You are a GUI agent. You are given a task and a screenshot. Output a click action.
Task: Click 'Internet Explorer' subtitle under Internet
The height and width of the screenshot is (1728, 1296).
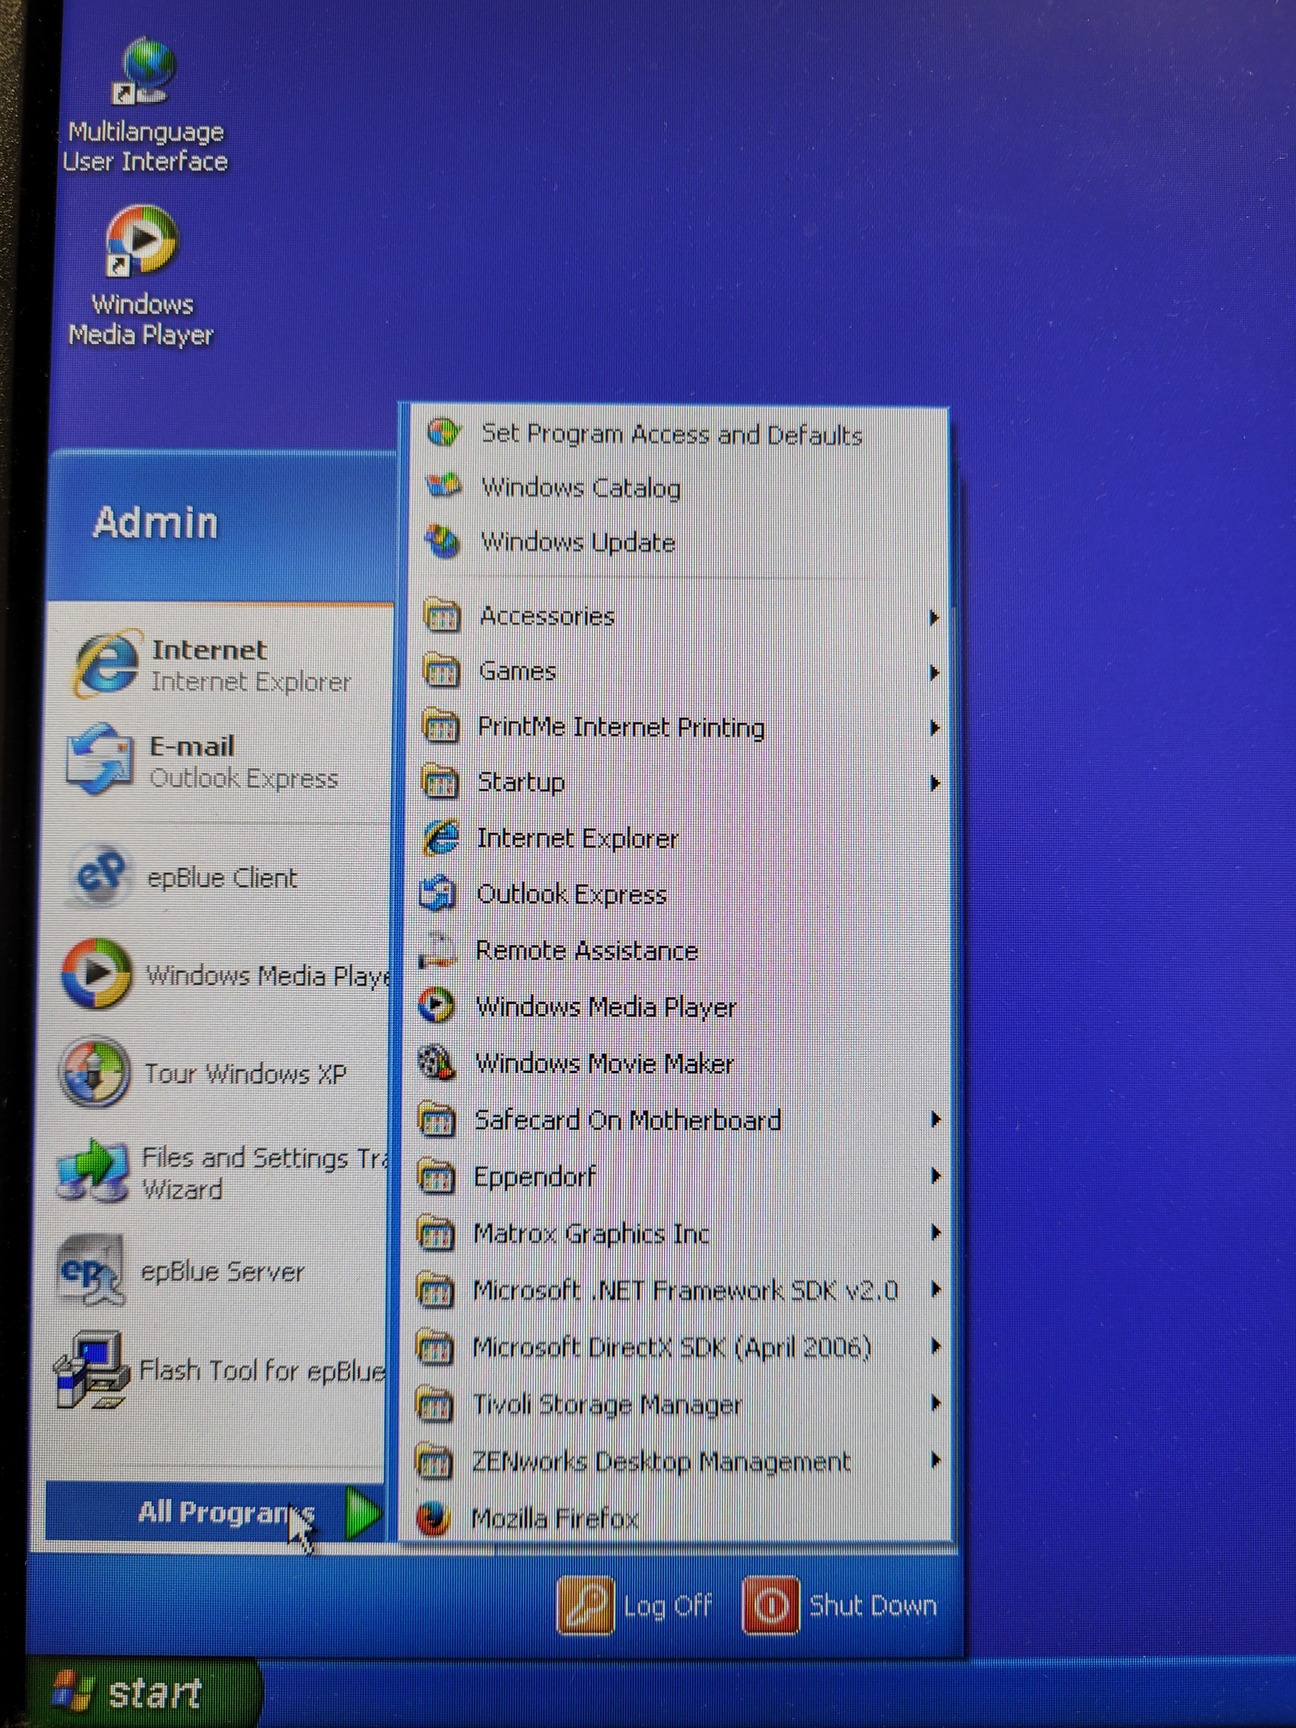pyautogui.click(x=251, y=682)
